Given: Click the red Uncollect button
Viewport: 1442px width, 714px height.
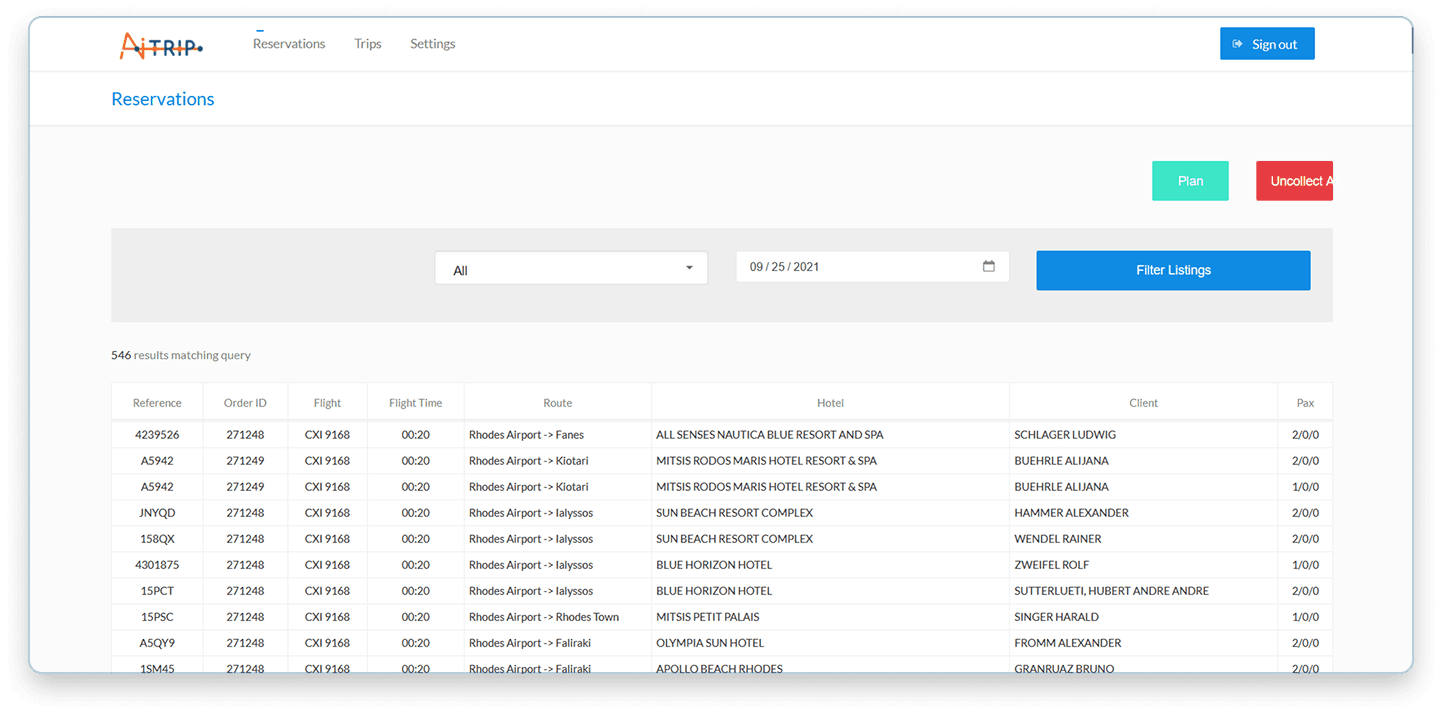Looking at the screenshot, I should tap(1295, 181).
